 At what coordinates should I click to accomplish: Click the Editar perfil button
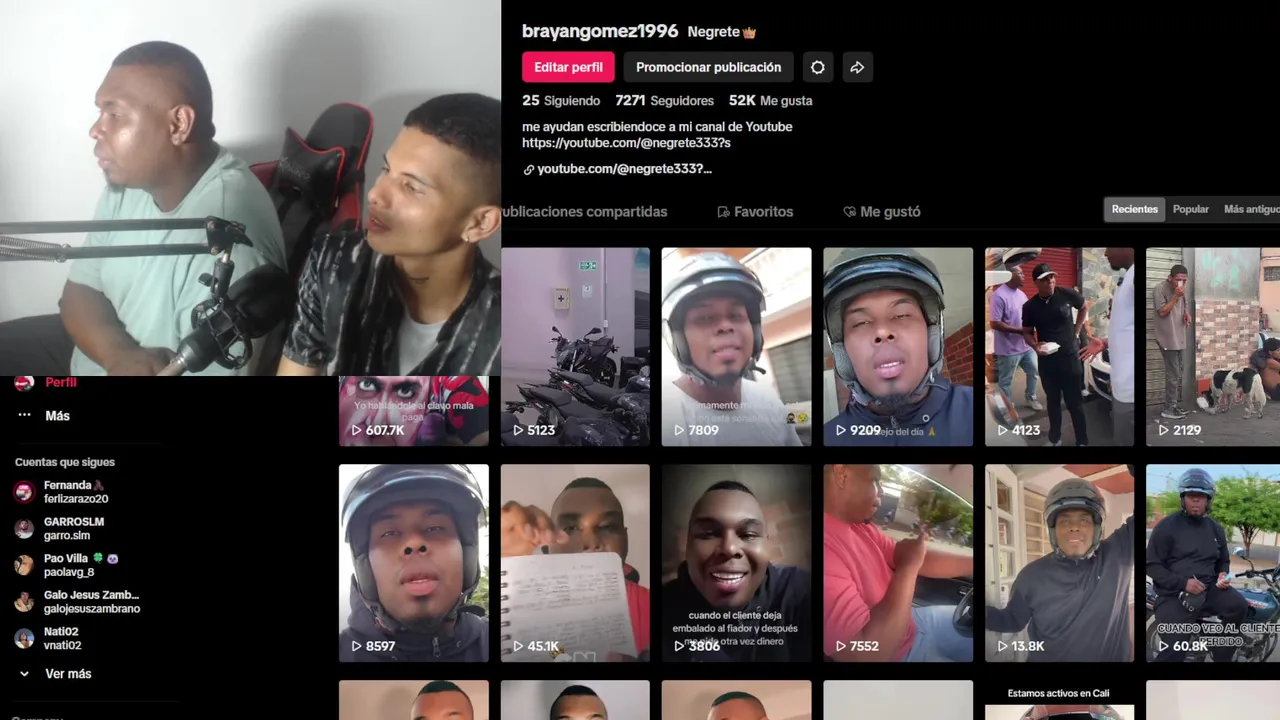[568, 67]
